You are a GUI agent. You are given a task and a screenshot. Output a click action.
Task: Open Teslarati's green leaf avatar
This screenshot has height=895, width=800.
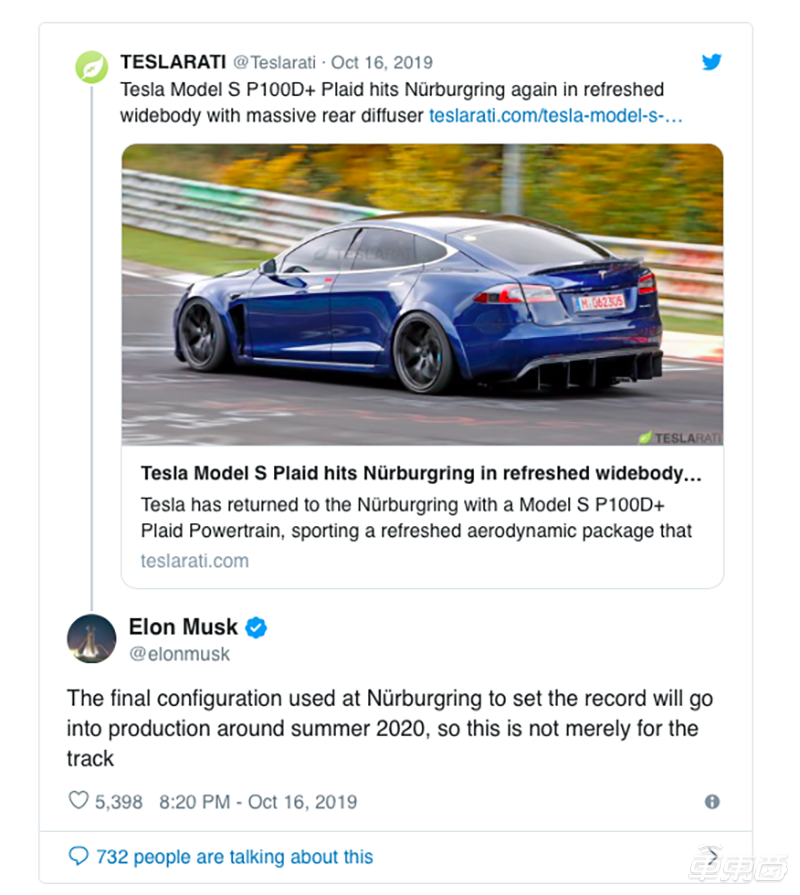(91, 67)
